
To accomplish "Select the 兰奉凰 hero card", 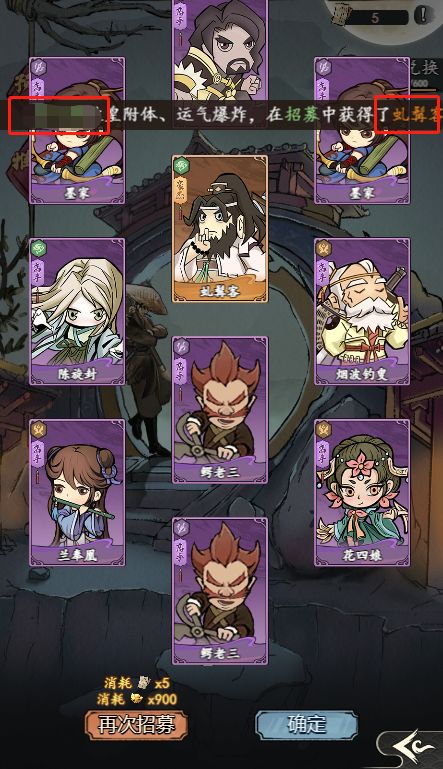I will tap(77, 492).
